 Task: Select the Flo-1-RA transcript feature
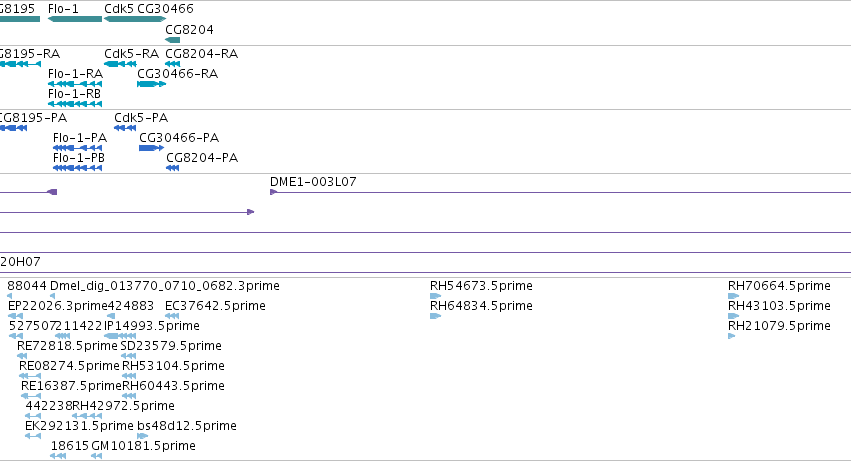coord(75,84)
